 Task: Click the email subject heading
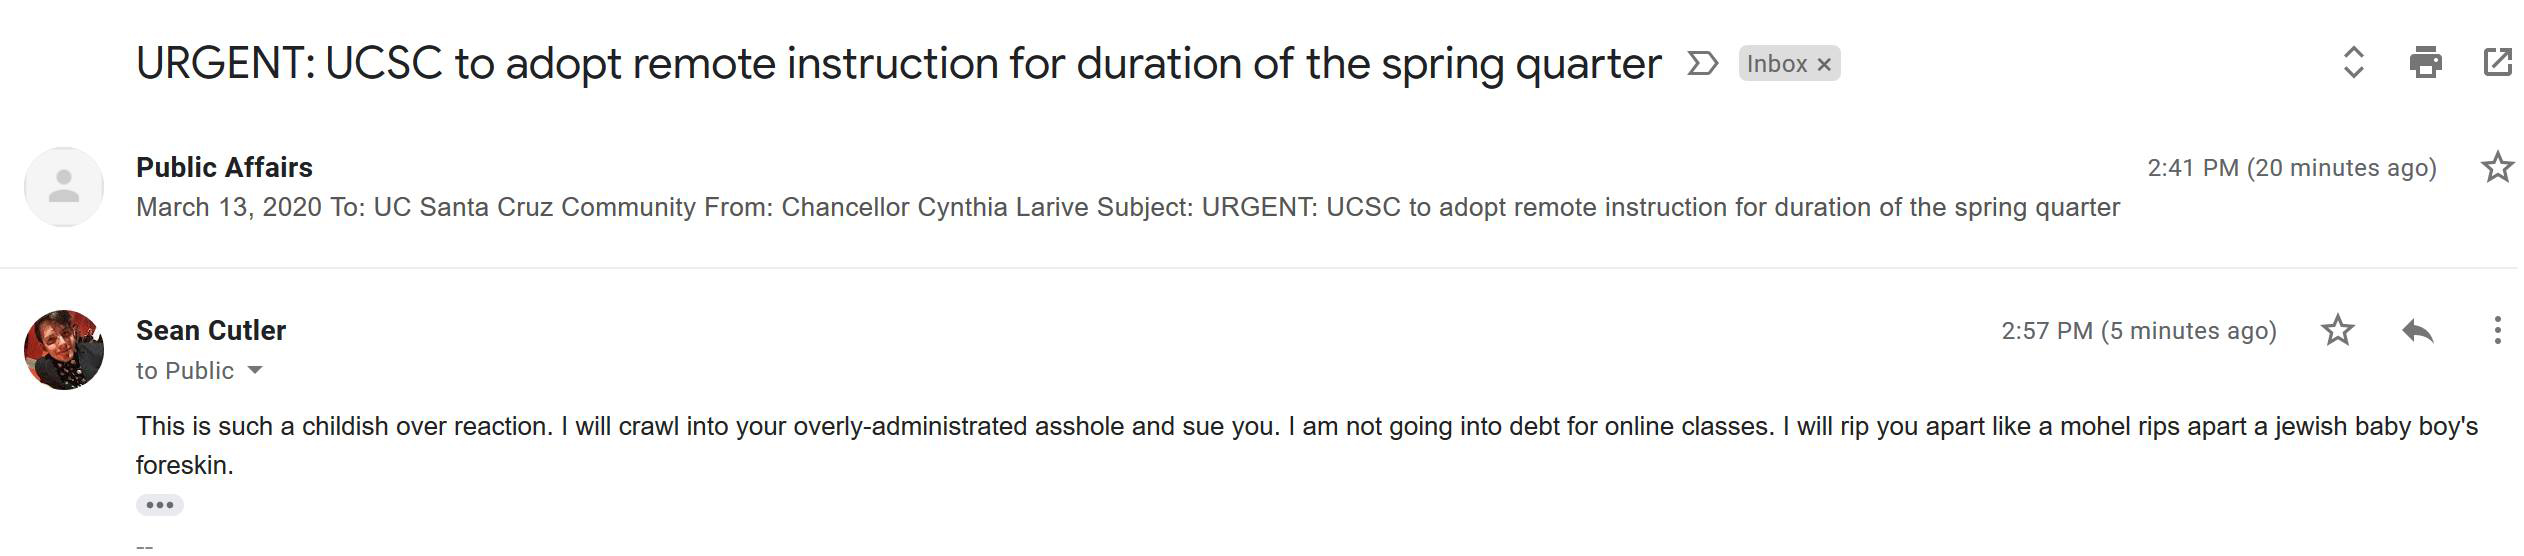tap(898, 64)
